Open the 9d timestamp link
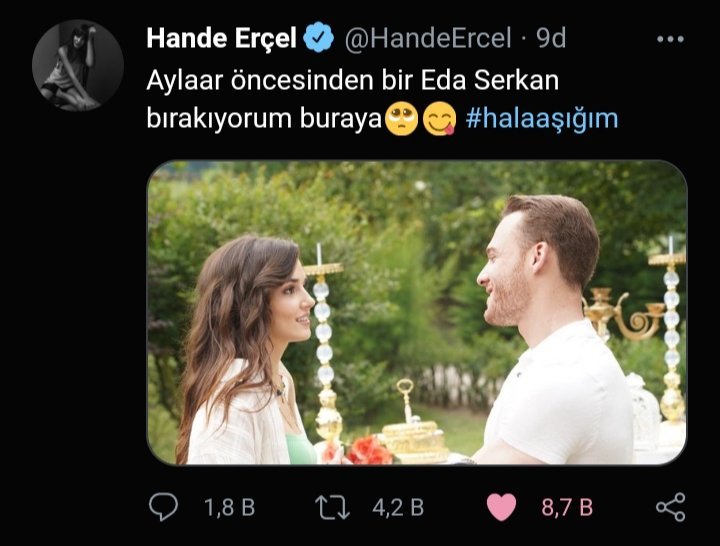The image size is (720, 546). coord(551,38)
